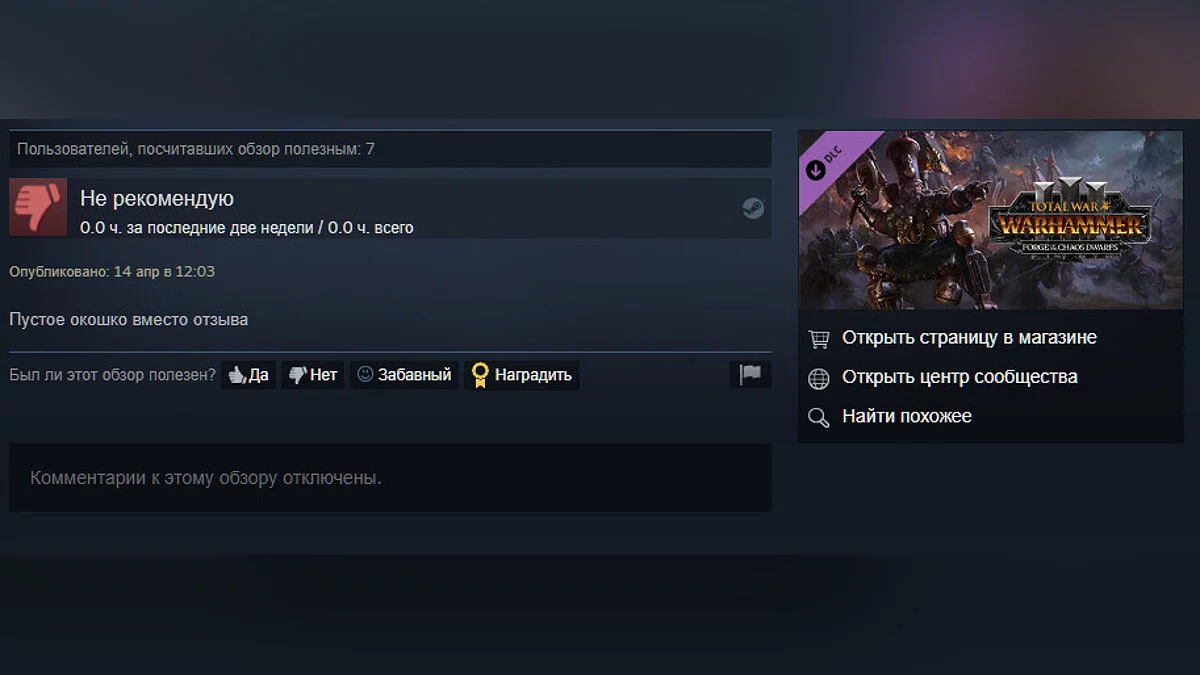This screenshot has height=675, width=1200.
Task: Click the shopping cart icon
Action: 818,339
